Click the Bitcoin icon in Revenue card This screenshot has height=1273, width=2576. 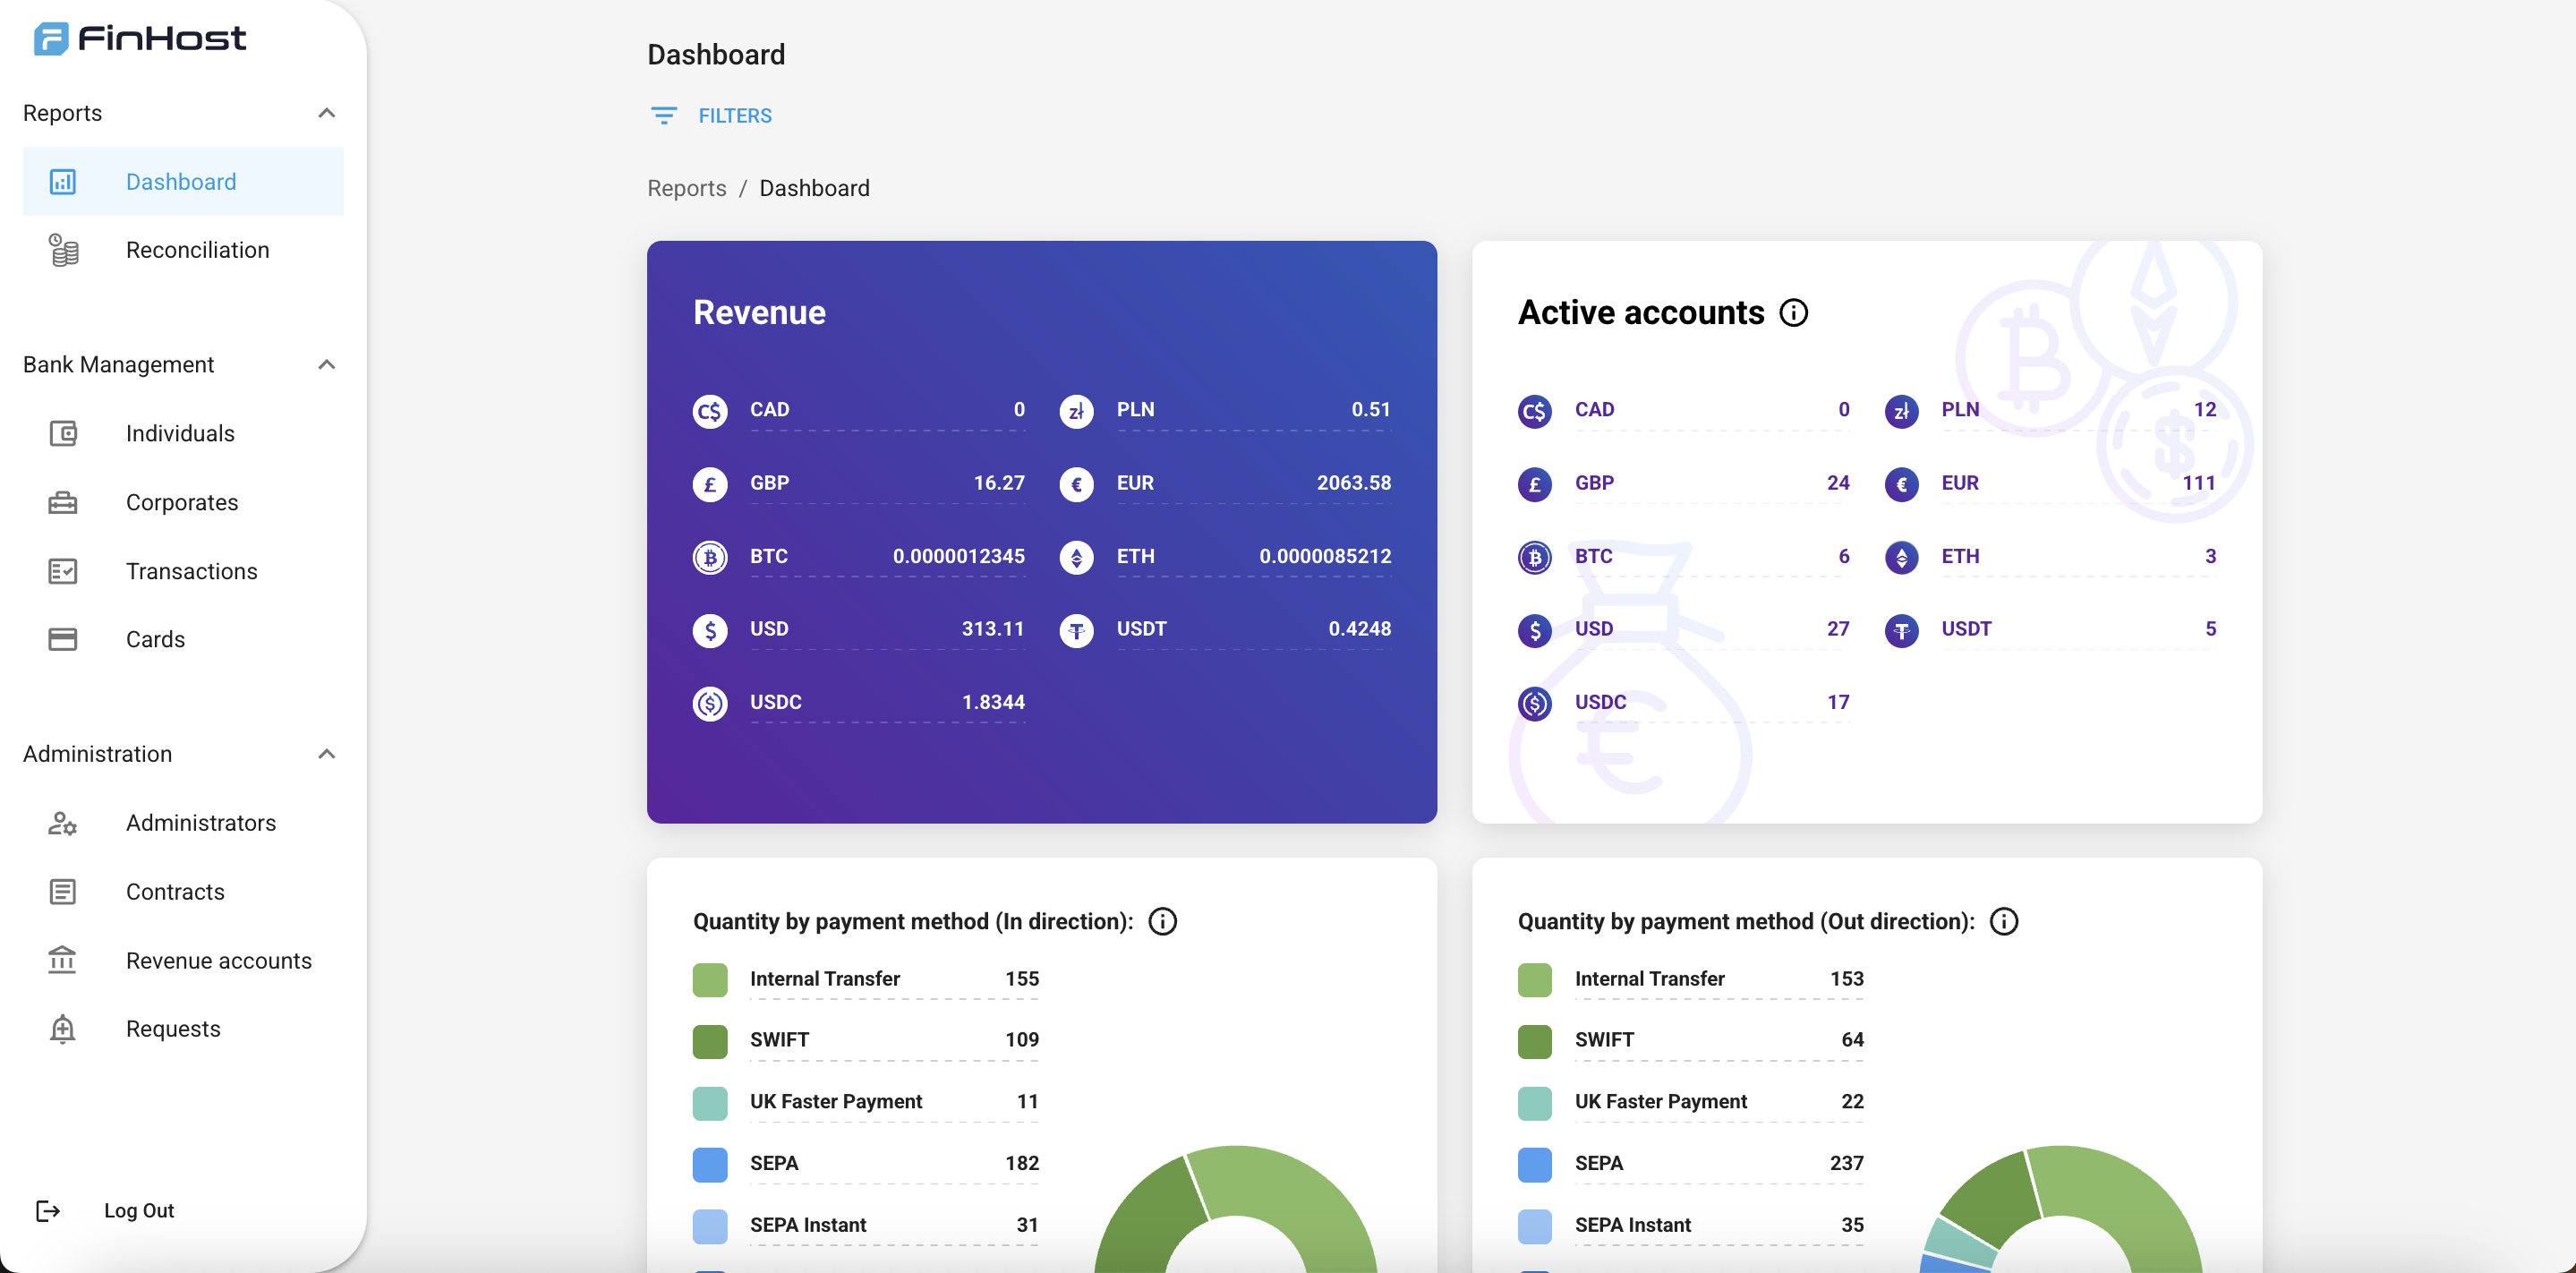coord(710,557)
